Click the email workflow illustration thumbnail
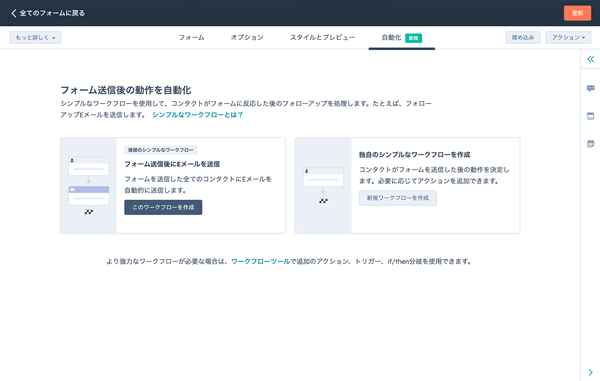 tap(89, 186)
